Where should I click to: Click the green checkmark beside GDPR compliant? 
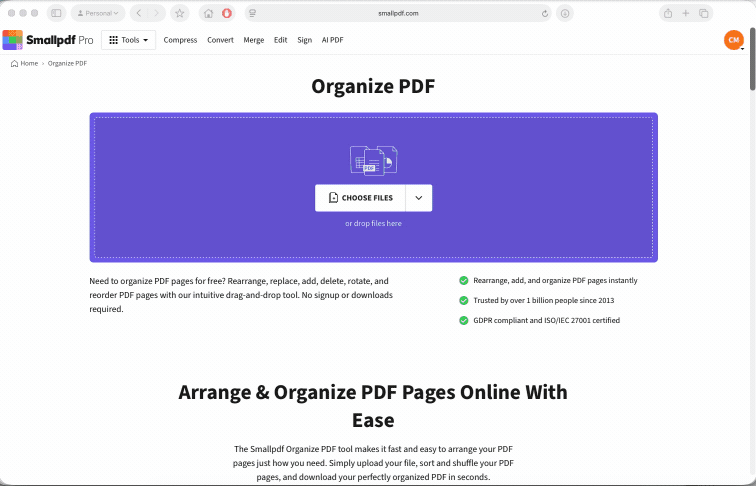coord(463,320)
